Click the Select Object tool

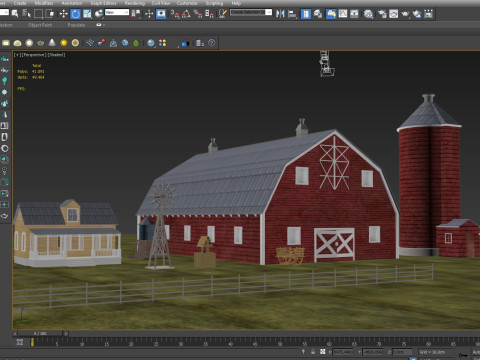[x=15, y=14]
